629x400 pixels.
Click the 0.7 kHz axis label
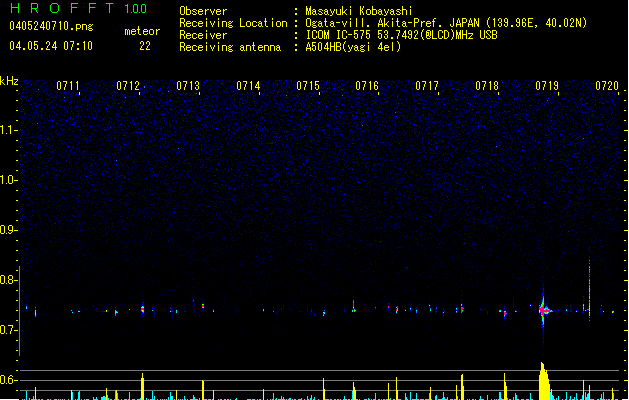click(9, 330)
